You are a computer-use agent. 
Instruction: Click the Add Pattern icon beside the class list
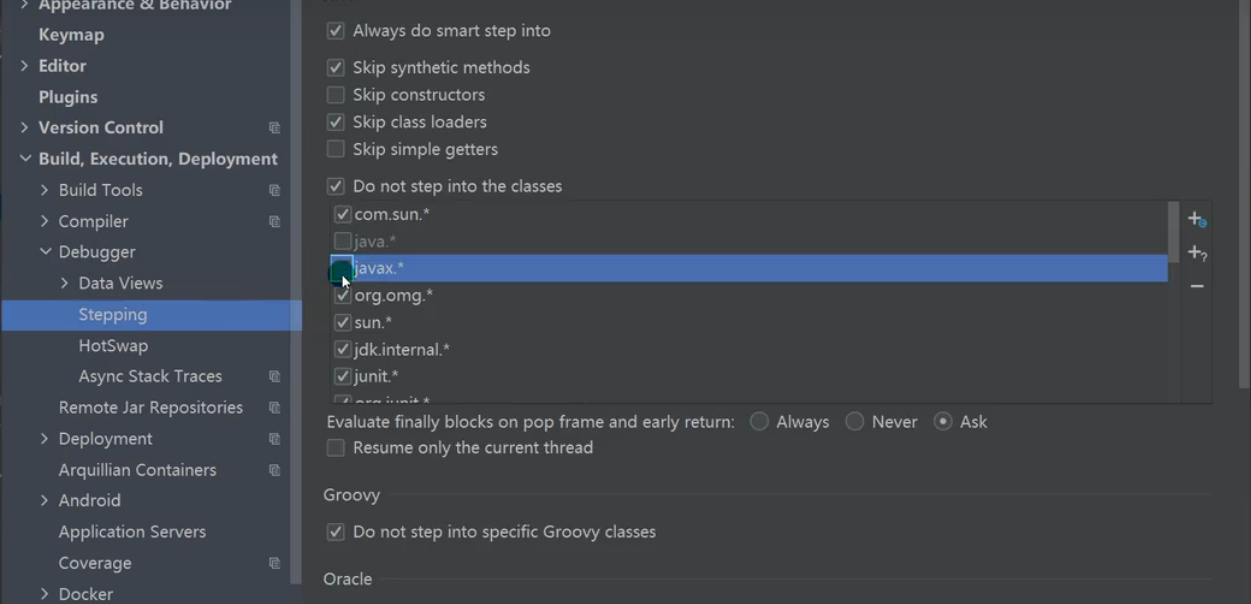pyautogui.click(x=1196, y=253)
